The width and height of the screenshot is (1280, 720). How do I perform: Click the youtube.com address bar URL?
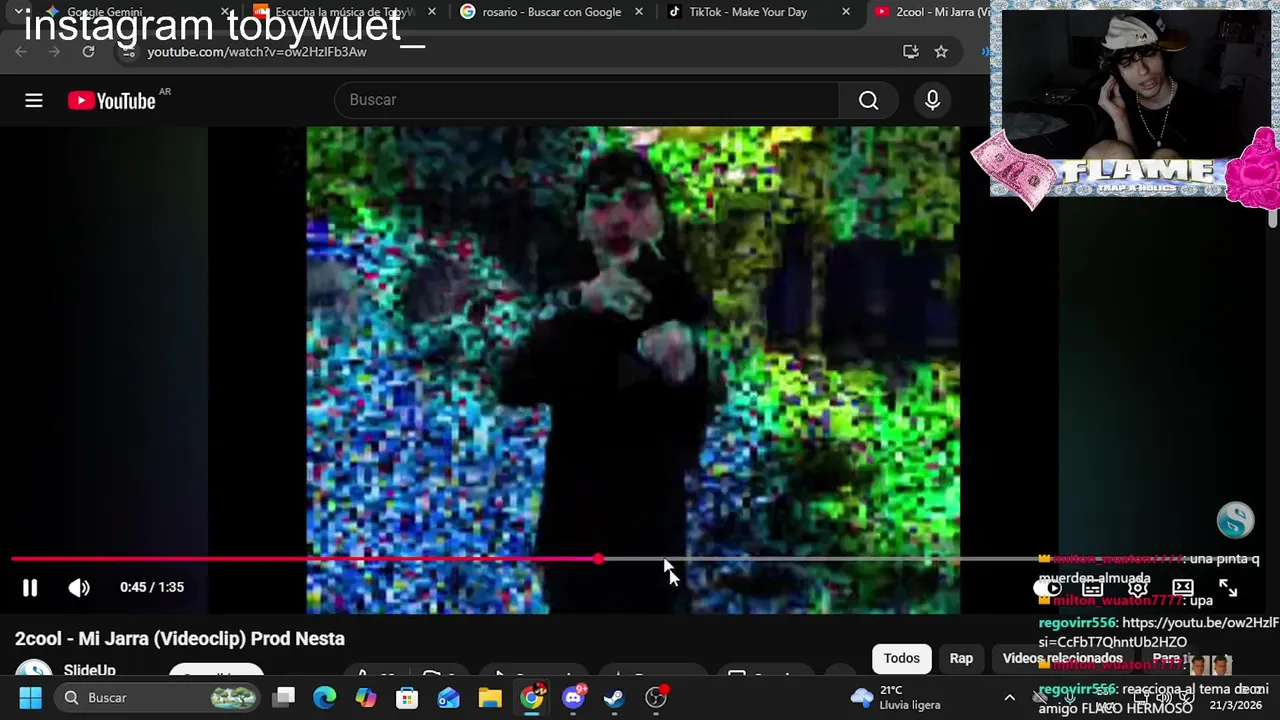click(x=257, y=52)
